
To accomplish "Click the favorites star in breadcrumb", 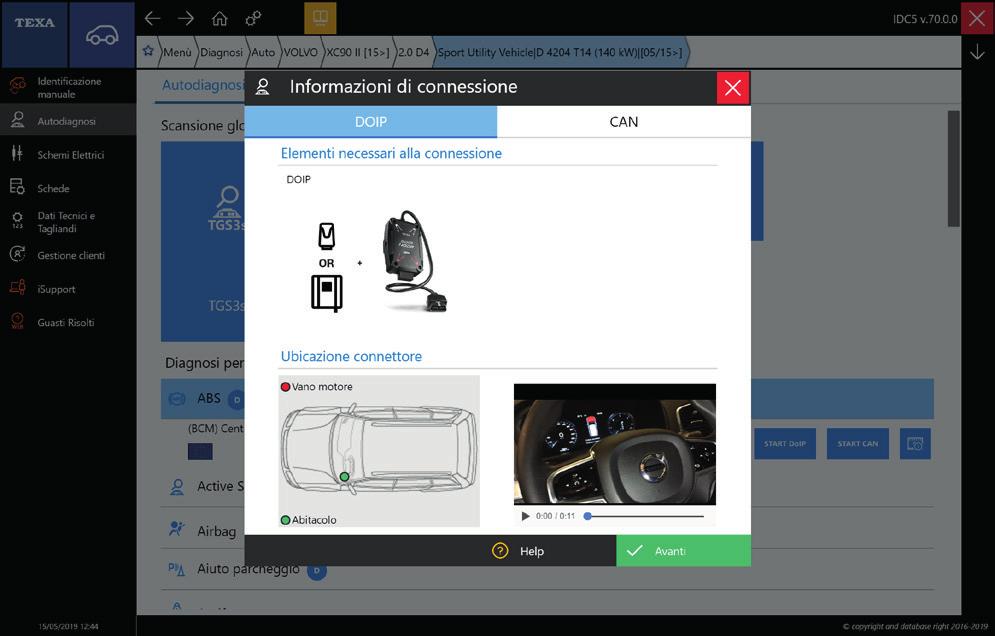I will point(148,51).
